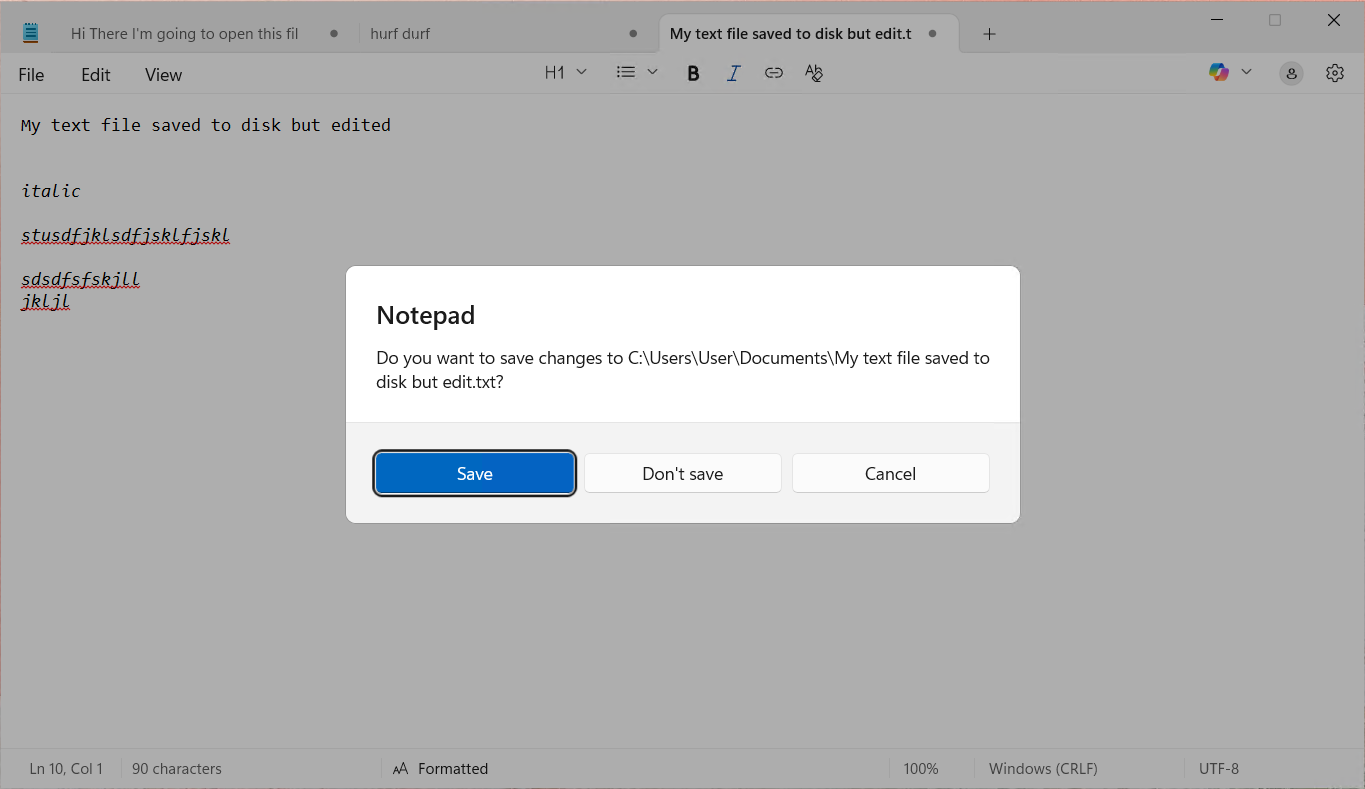Click unsaved dot on 'Hi There' tab
Viewport: 1365px width, 789px height.
(334, 34)
